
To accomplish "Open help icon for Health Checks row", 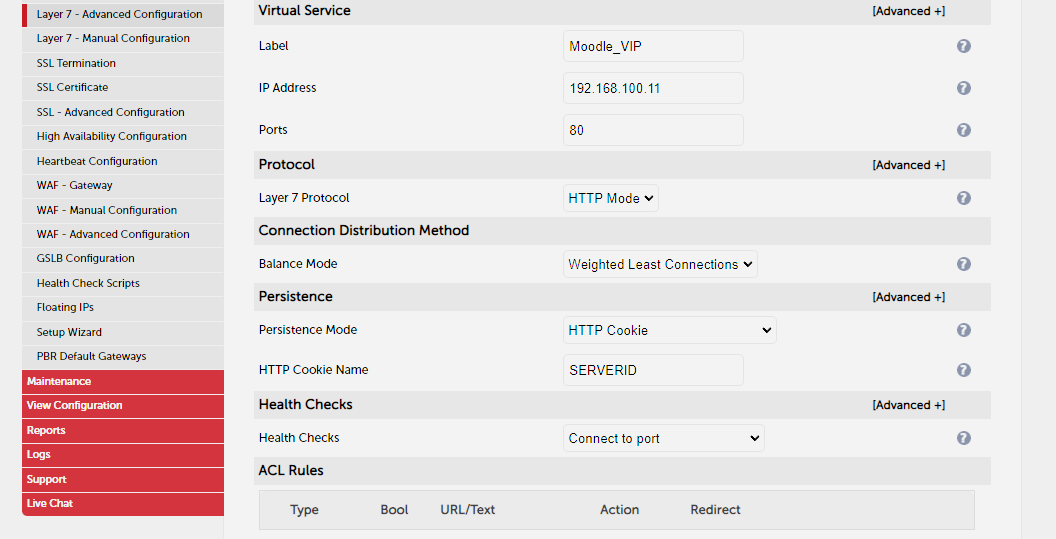I will point(964,438).
